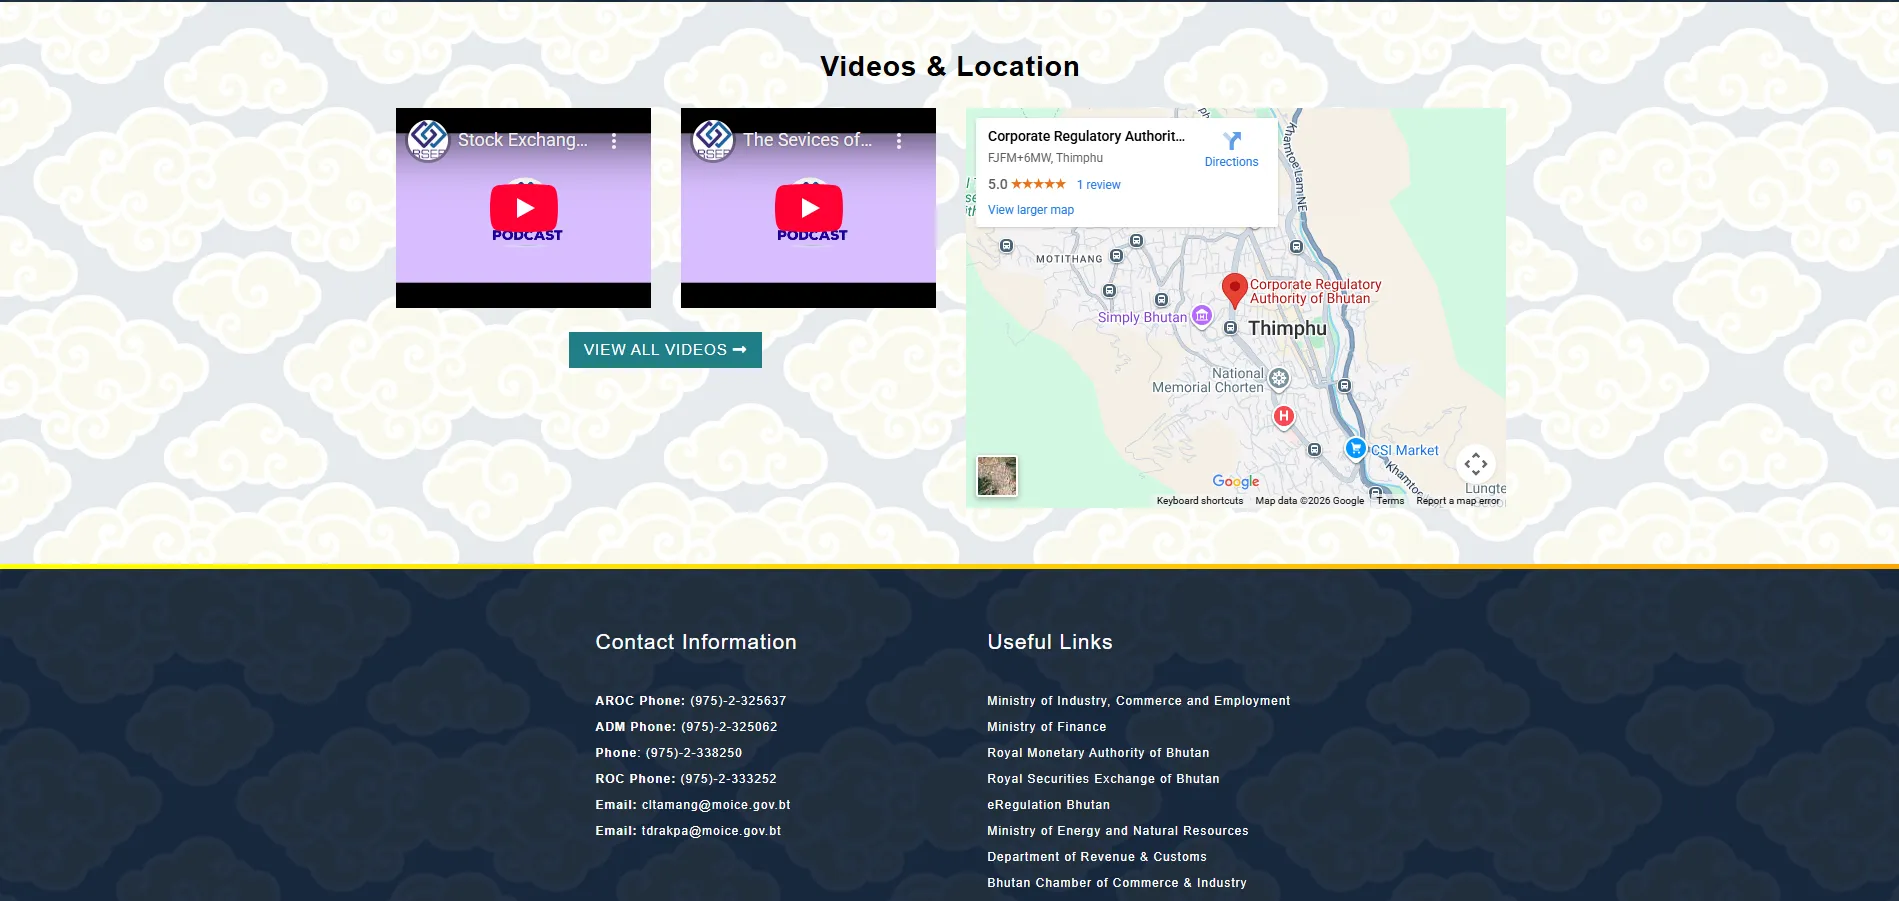
Task: Click RSEB channel logo on first video
Action: pyautogui.click(x=428, y=140)
